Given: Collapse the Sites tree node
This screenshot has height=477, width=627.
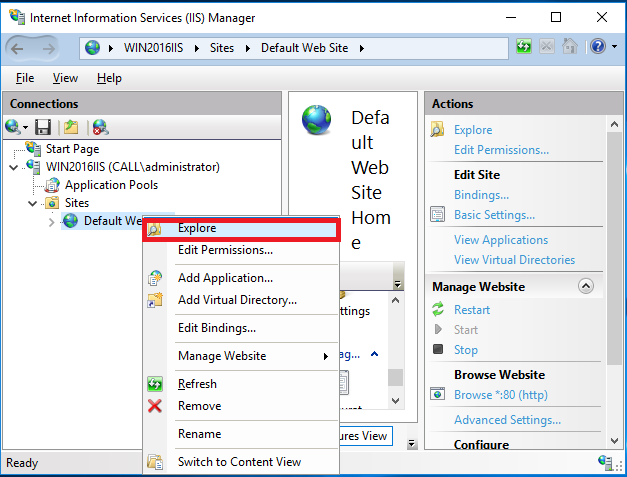Looking at the screenshot, I should click(33, 203).
